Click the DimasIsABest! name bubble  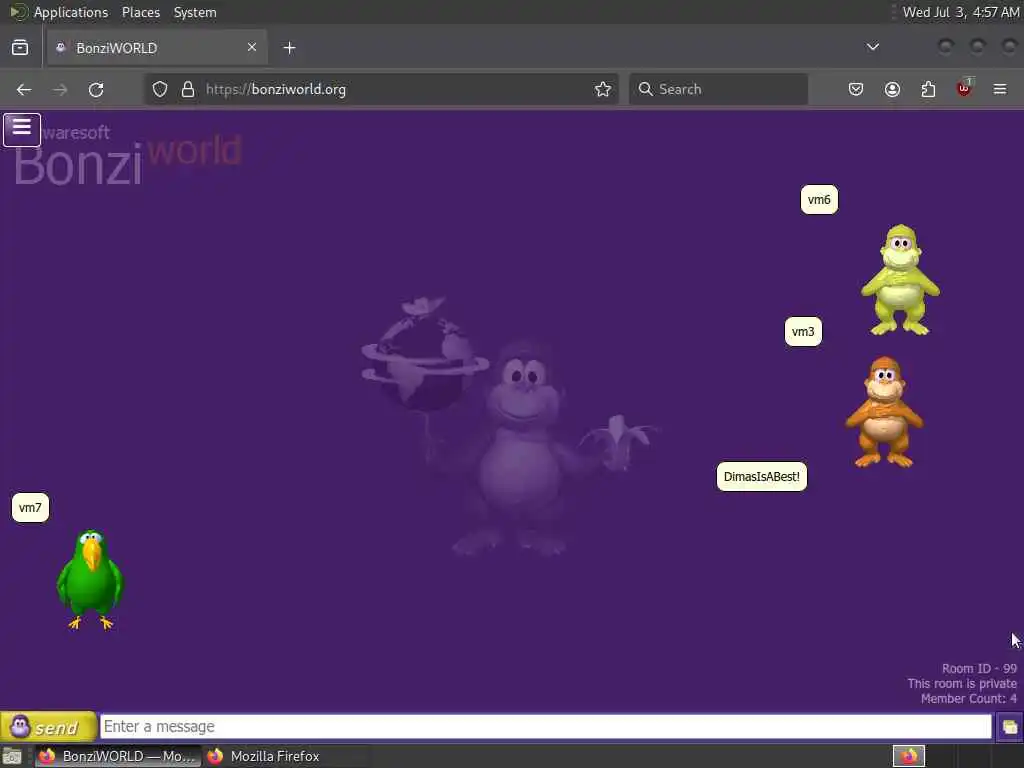(761, 477)
